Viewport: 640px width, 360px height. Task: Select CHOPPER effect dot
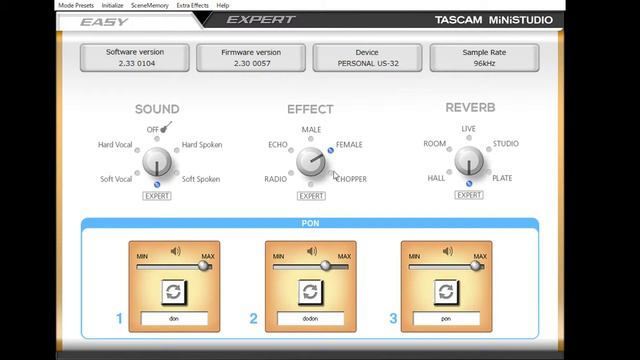coord(331,173)
